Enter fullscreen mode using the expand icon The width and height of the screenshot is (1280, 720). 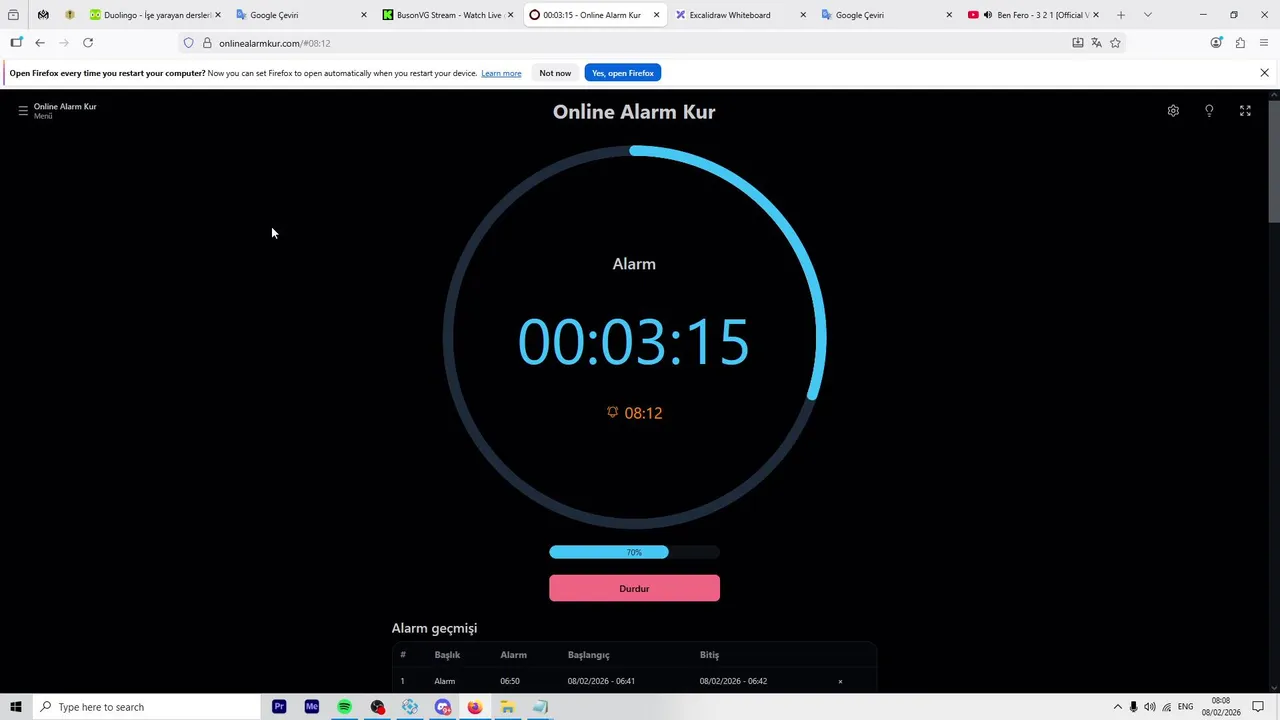coord(1245,111)
